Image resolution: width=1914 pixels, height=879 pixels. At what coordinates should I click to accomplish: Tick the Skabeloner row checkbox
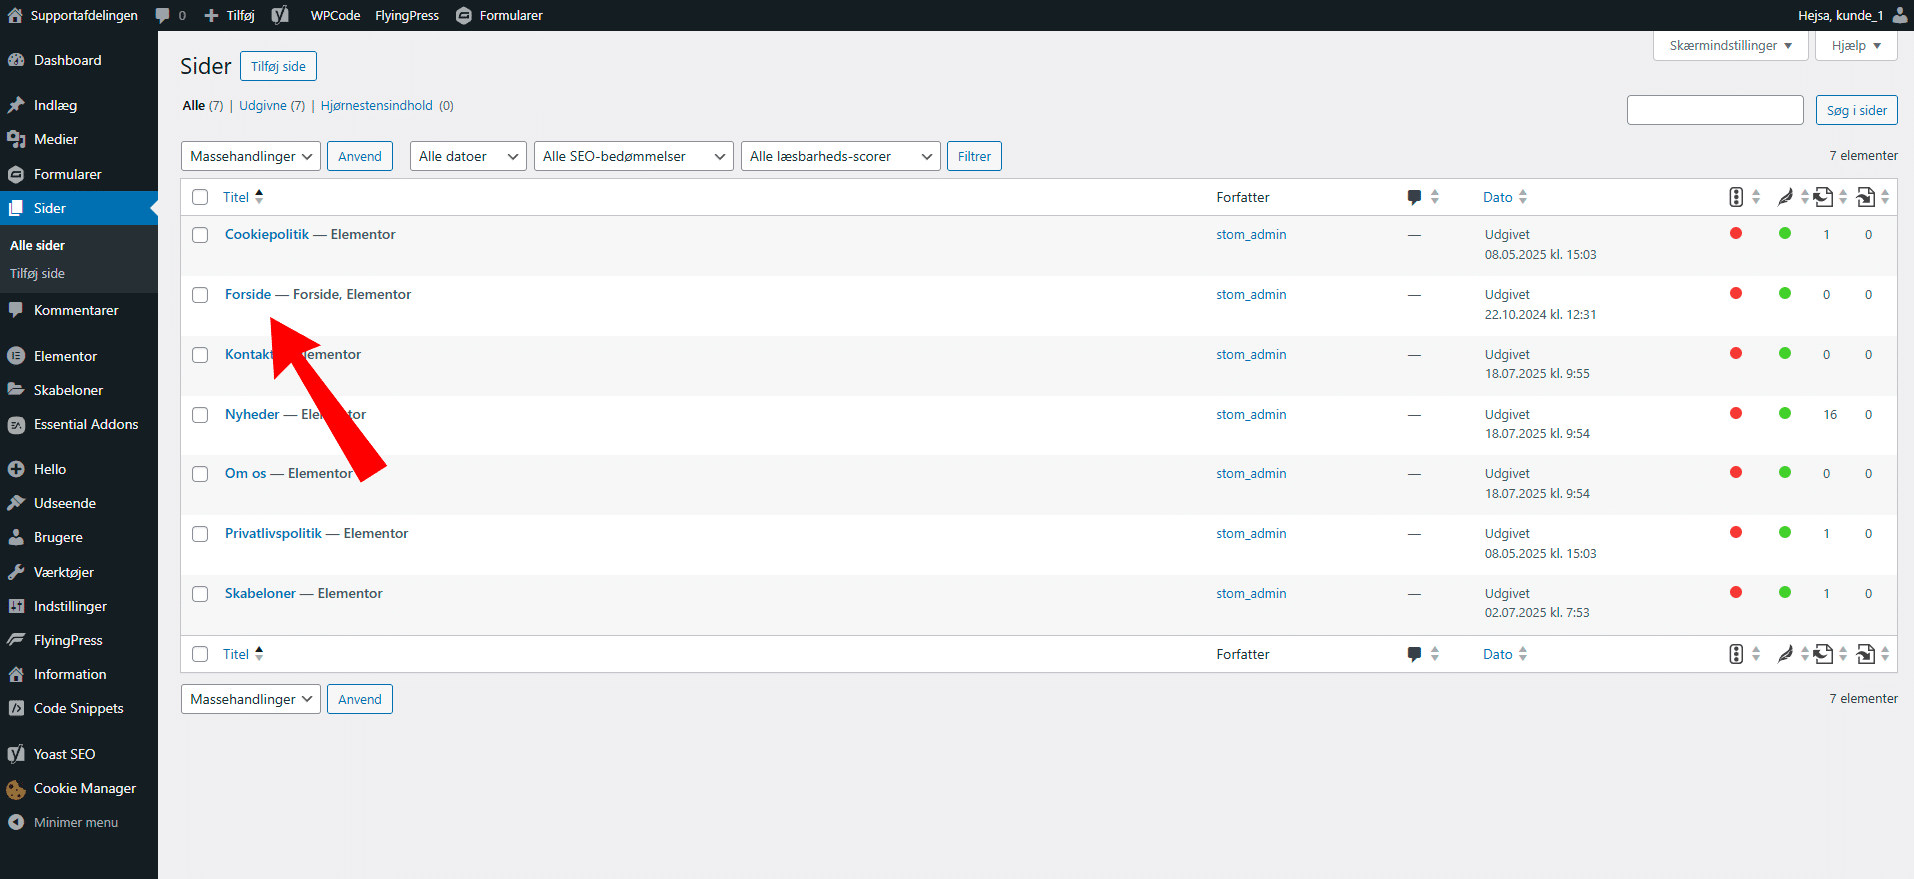point(200,594)
